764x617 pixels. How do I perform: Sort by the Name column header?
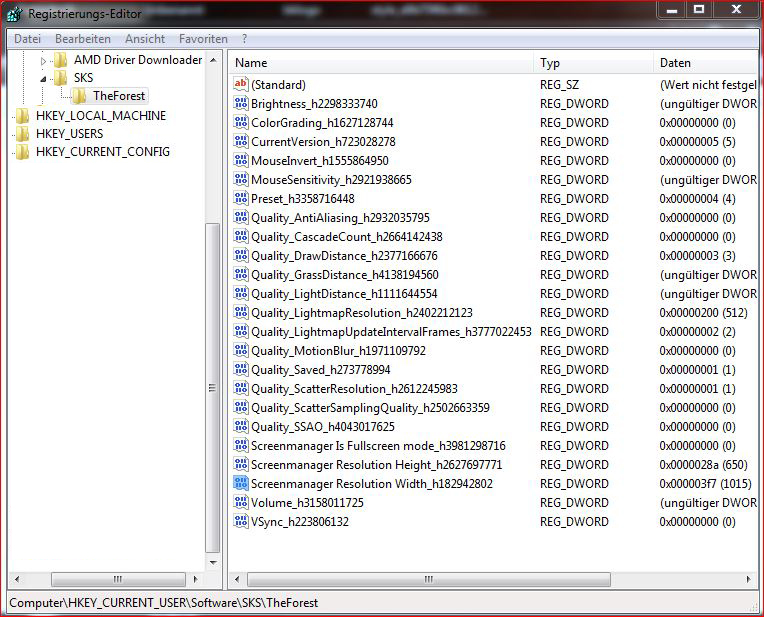point(380,63)
